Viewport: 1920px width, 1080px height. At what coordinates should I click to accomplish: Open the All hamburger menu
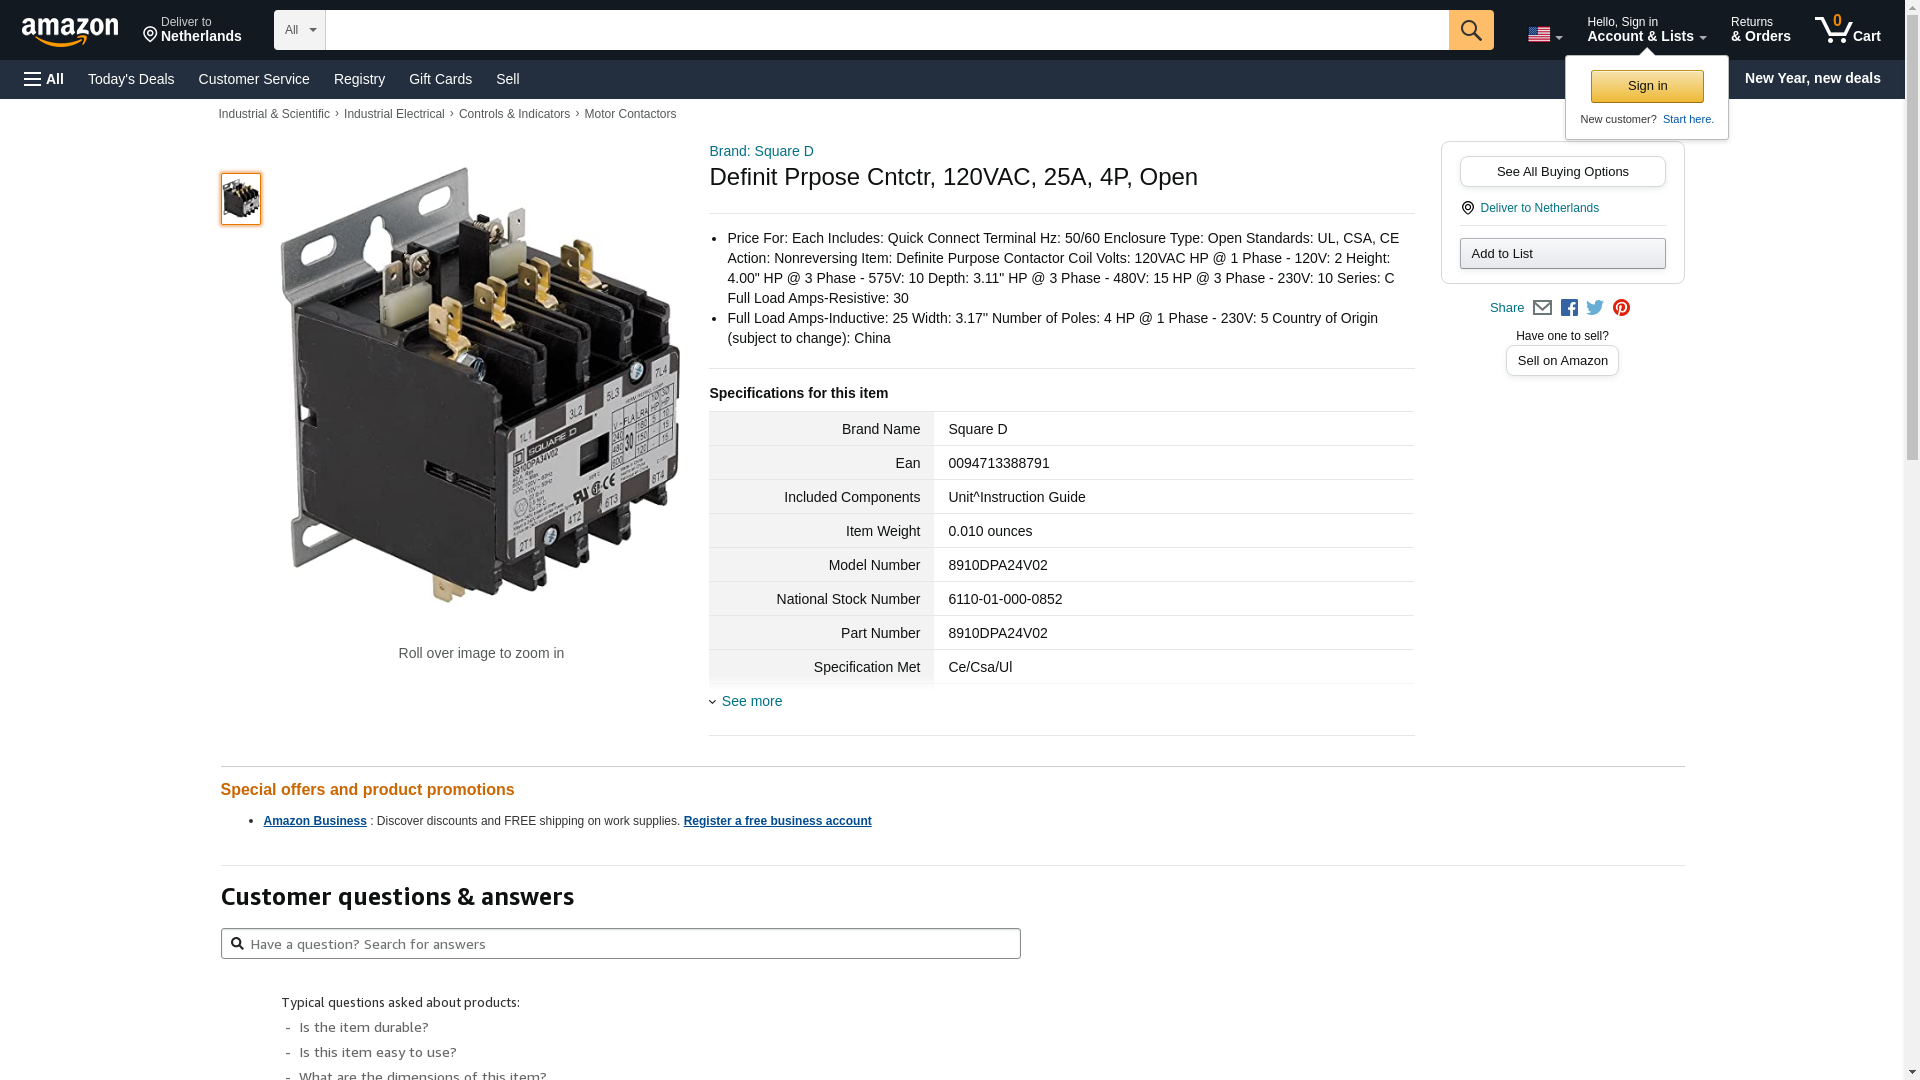44,79
